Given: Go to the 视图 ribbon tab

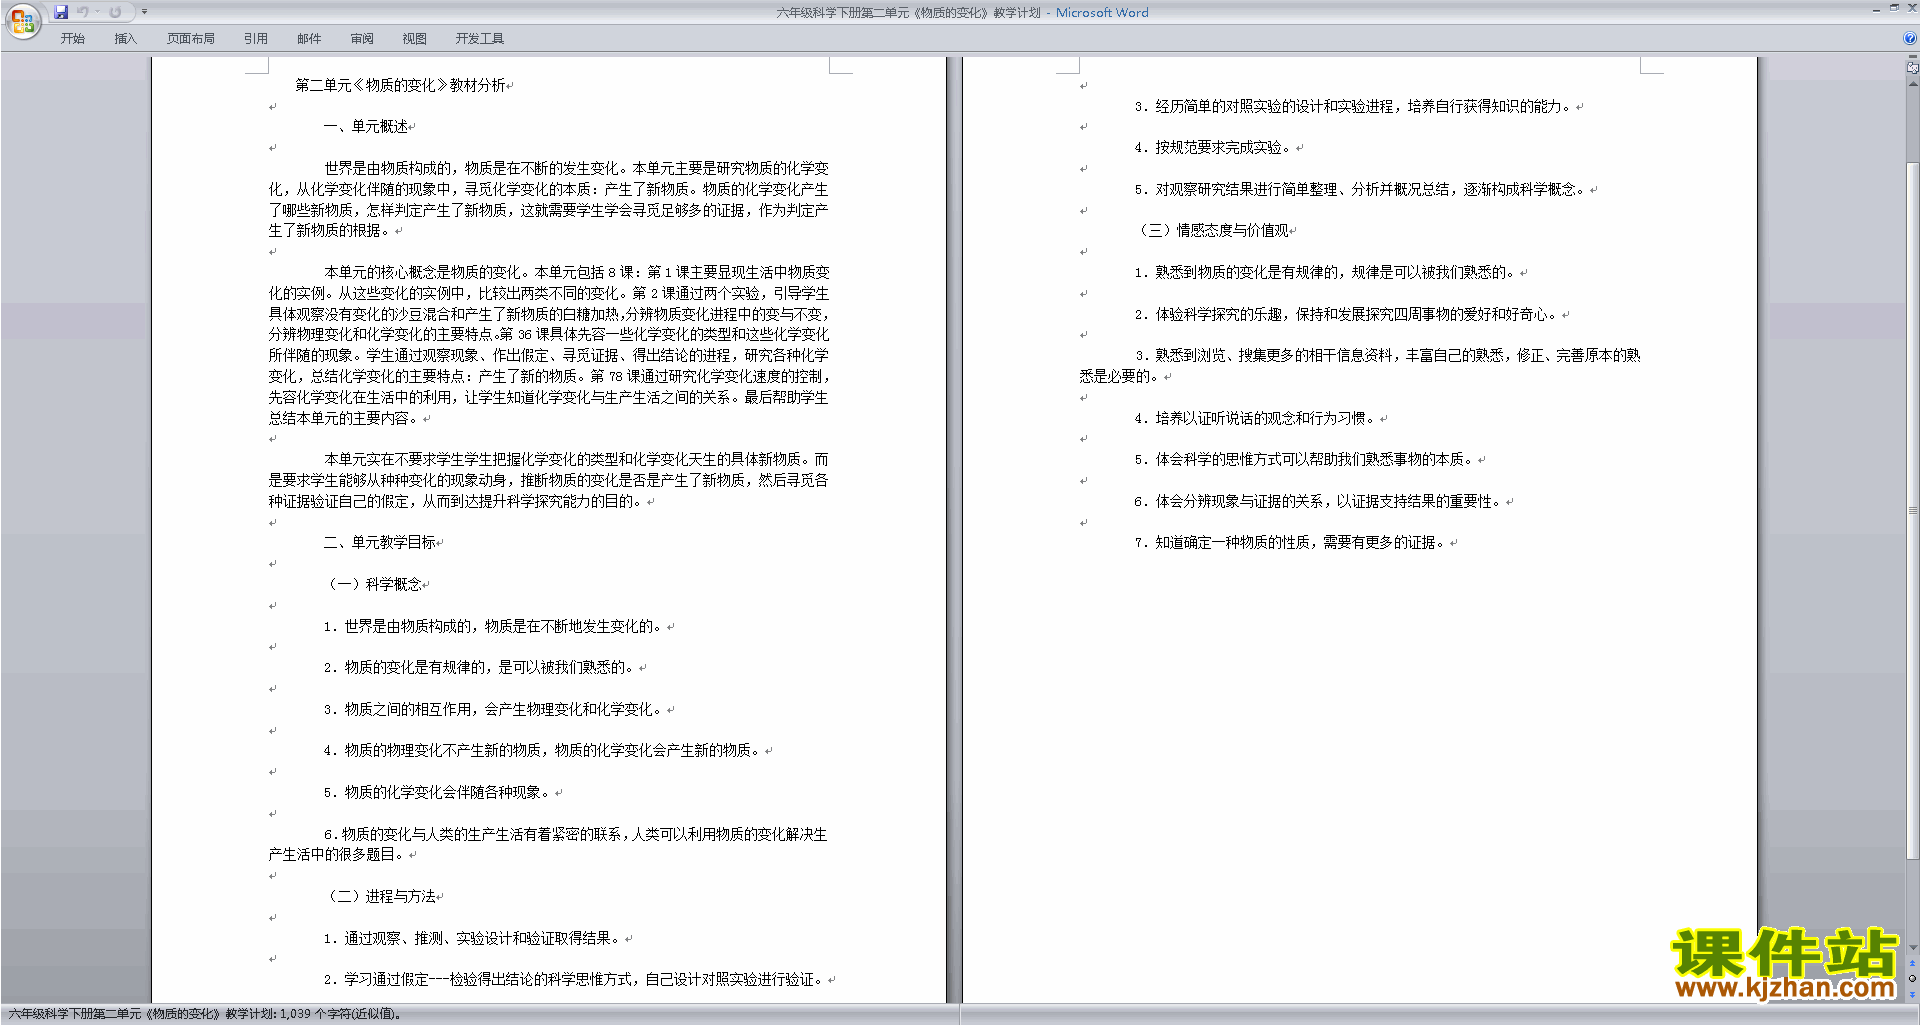Looking at the screenshot, I should (x=414, y=39).
